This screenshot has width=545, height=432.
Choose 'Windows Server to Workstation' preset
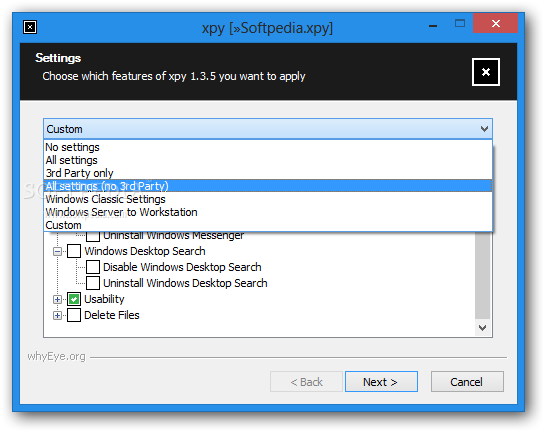[x=268, y=212]
